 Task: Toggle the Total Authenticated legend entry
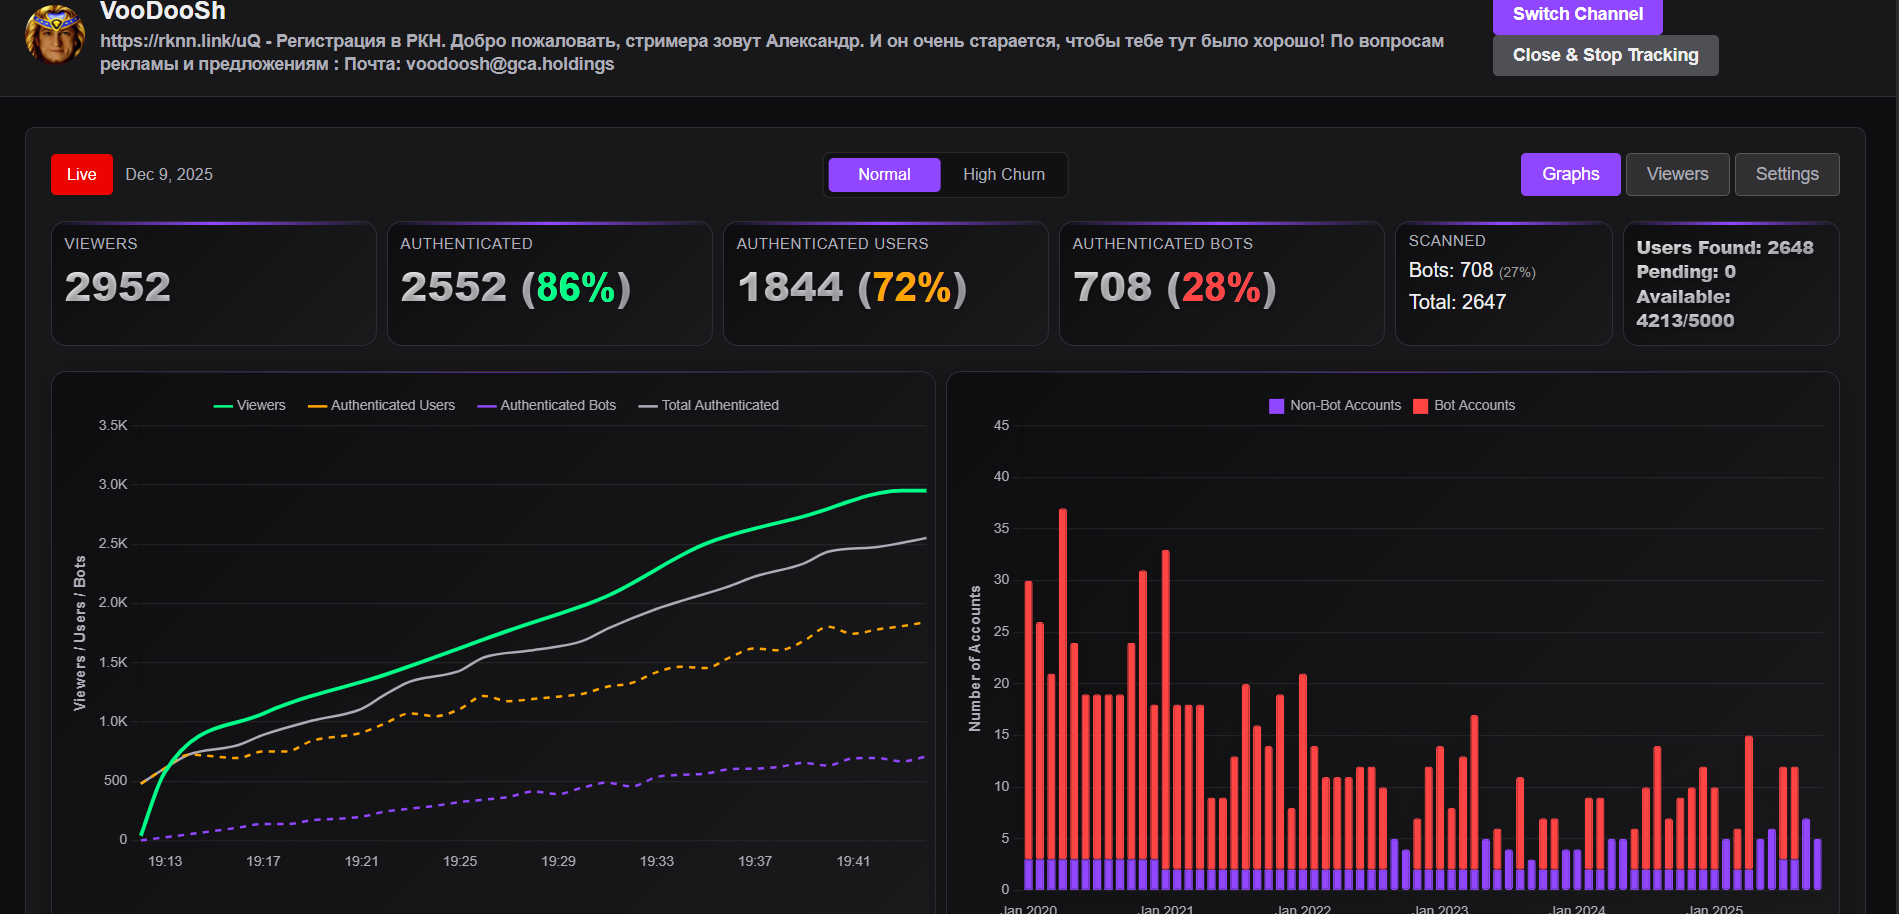[708, 405]
